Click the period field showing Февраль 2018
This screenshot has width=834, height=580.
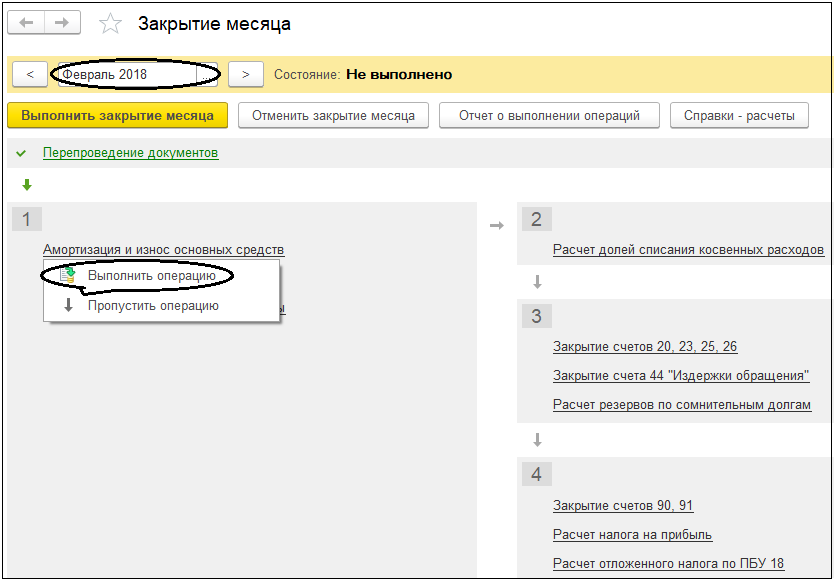128,74
